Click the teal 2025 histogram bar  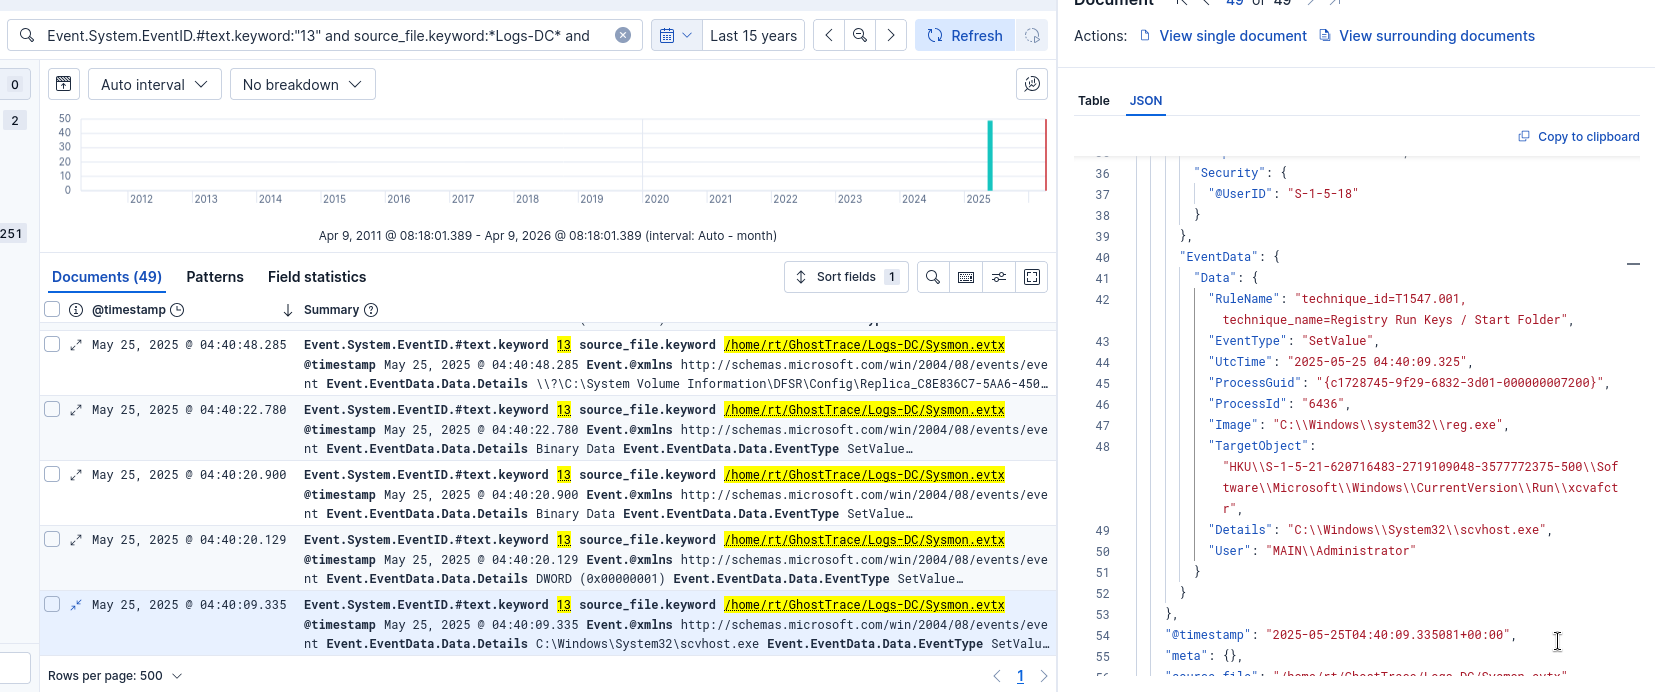[990, 156]
